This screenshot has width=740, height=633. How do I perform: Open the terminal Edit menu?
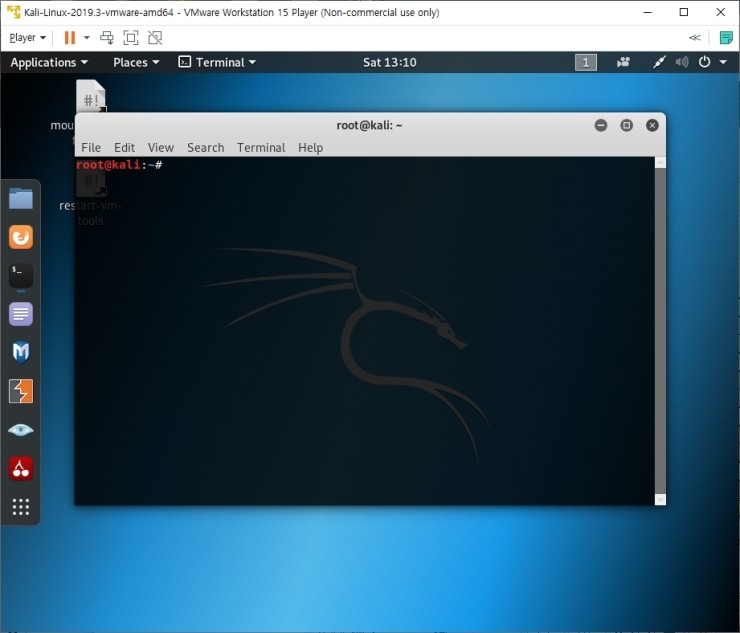pos(124,148)
